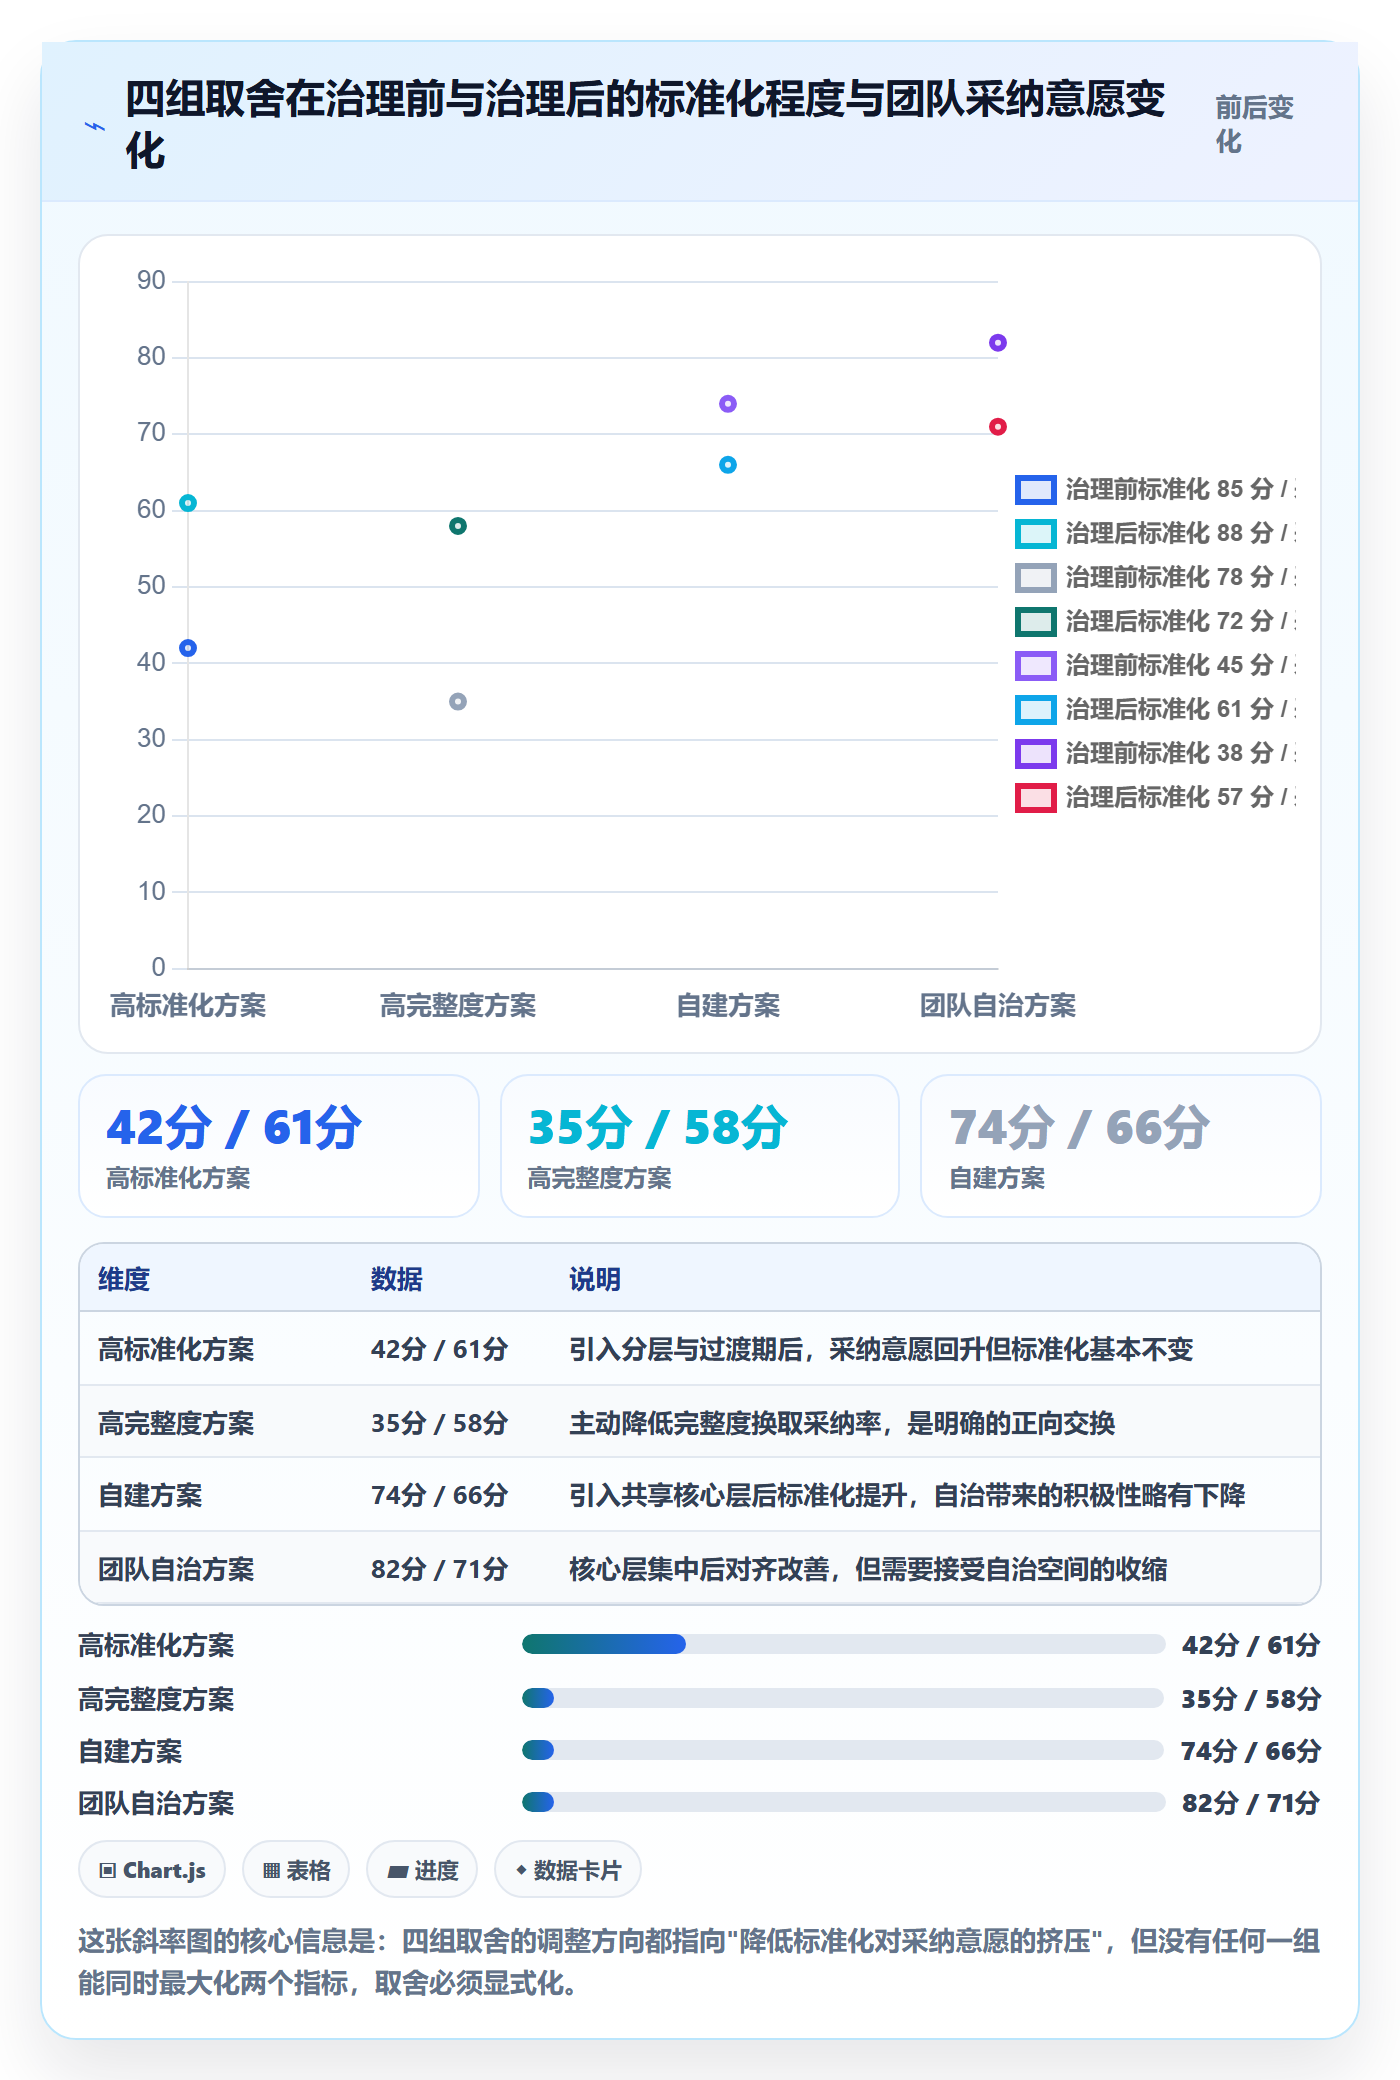The height and width of the screenshot is (2080, 1400).
Task: Click the summary paragraph beginning 这张斜率图
Action: coord(699,1962)
